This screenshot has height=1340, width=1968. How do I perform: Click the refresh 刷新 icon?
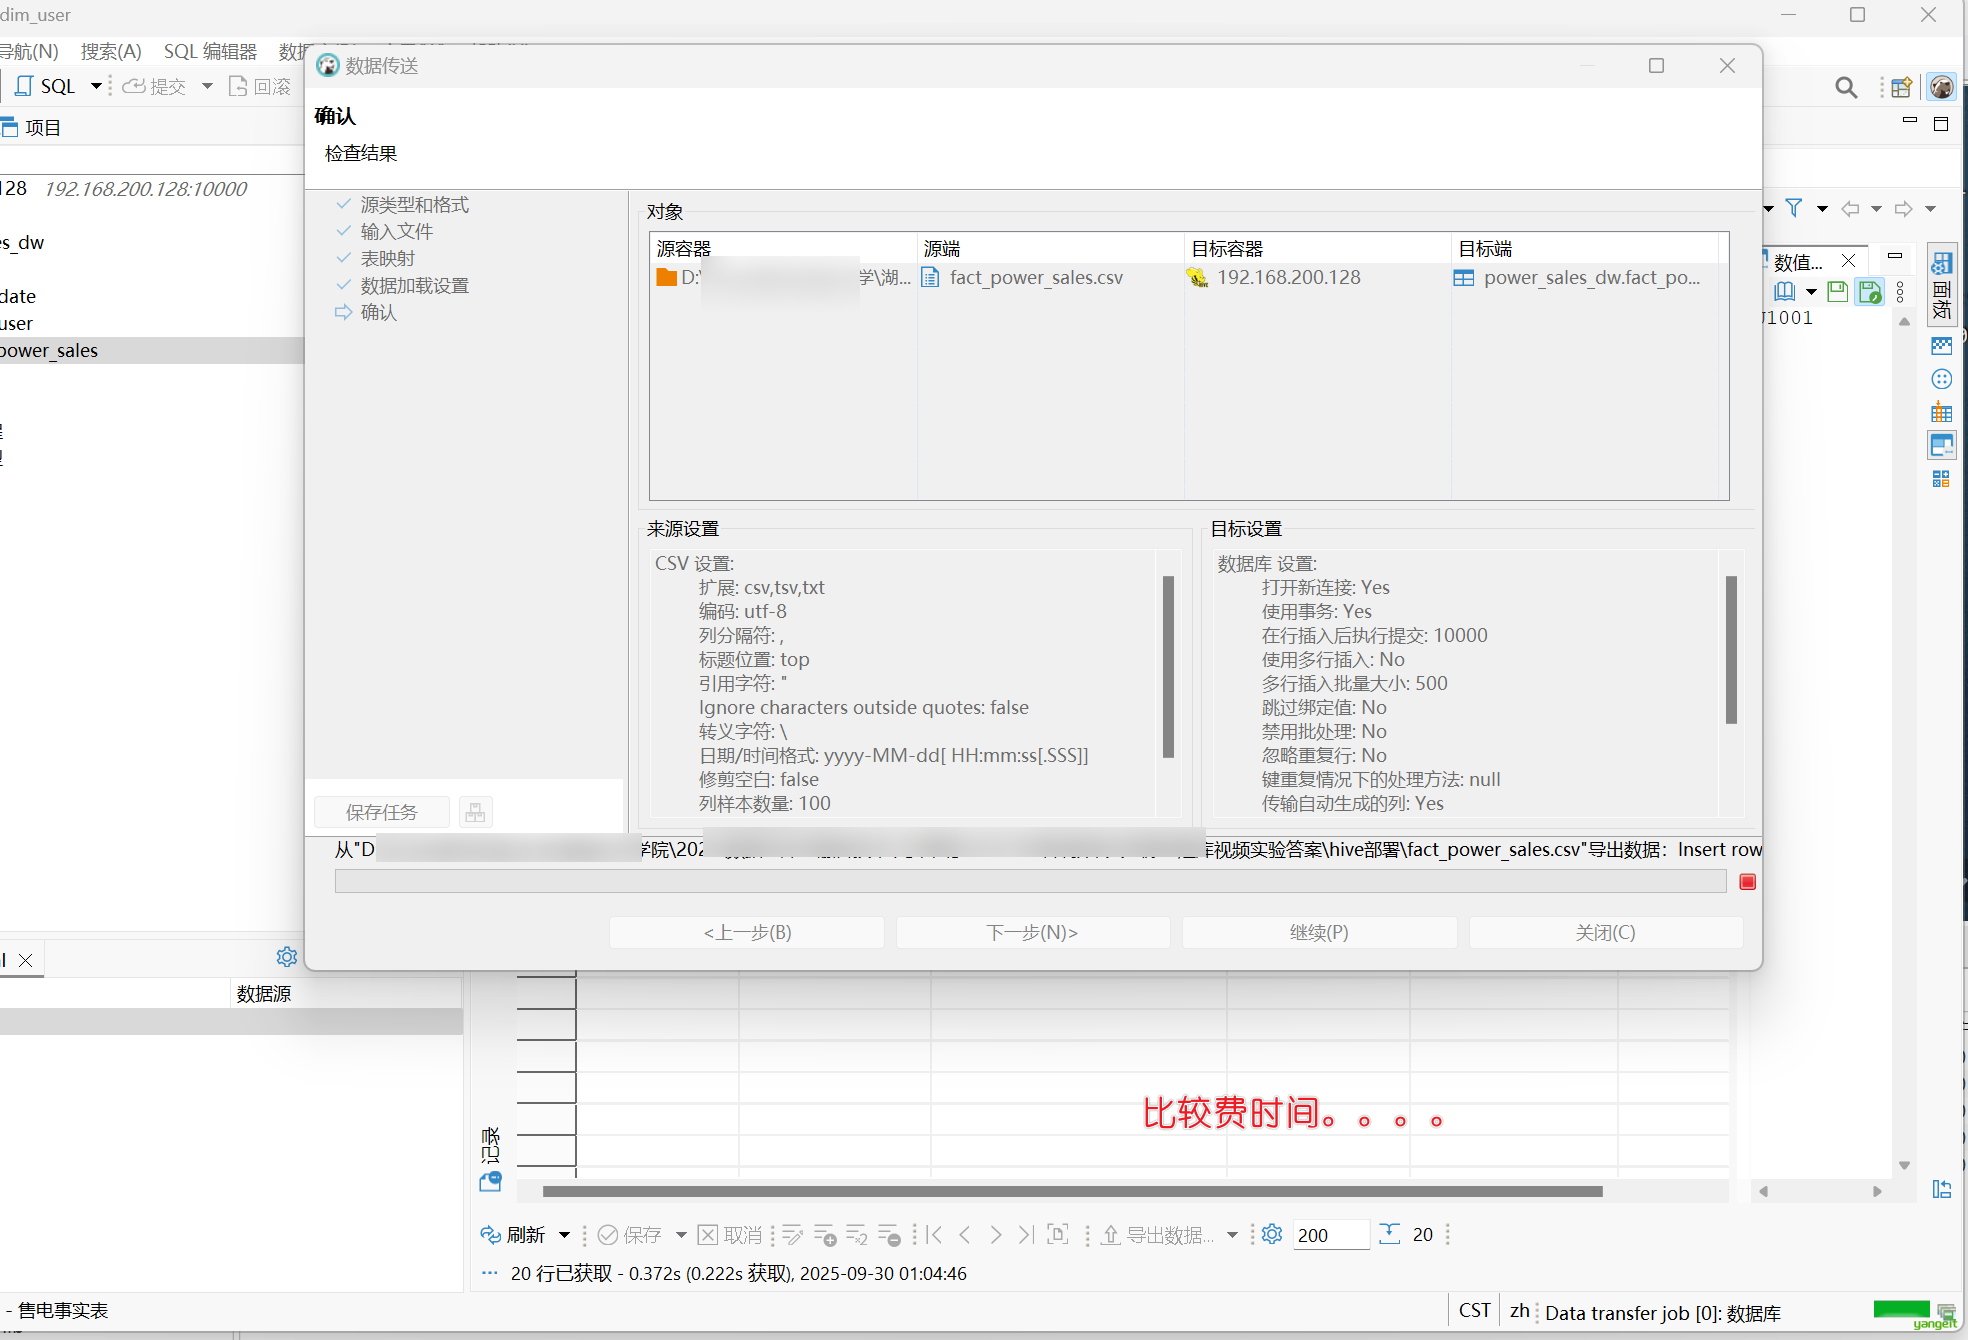[490, 1234]
